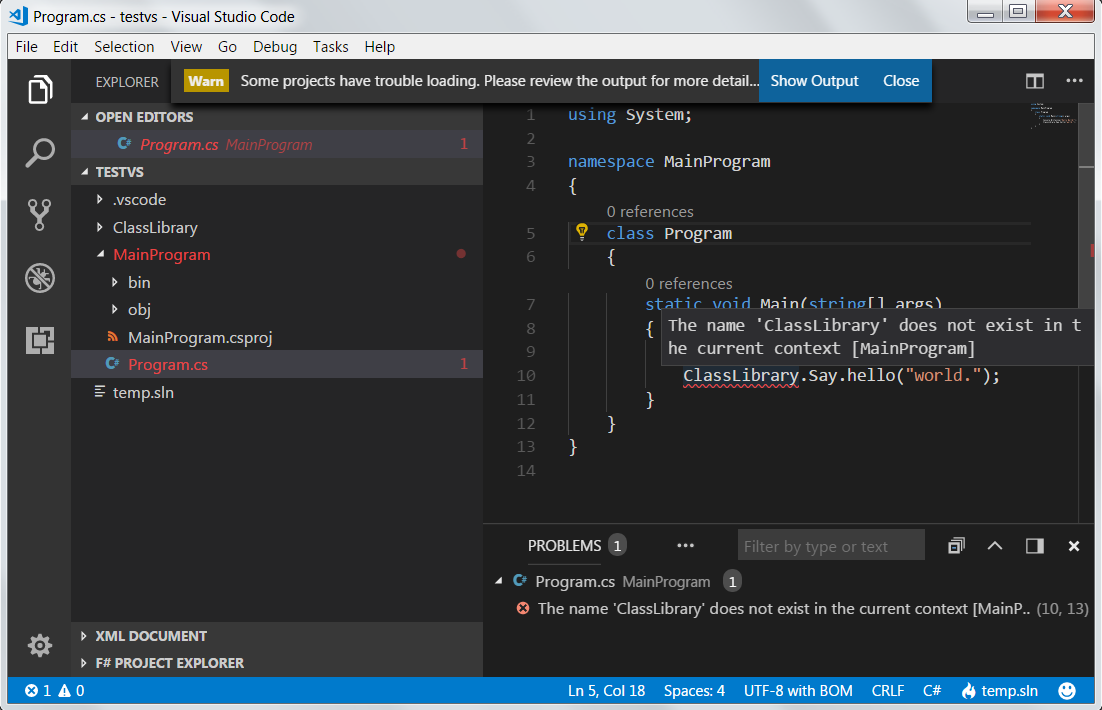This screenshot has height=710, width=1102.
Task: Open the Go menu
Action: 227,46
